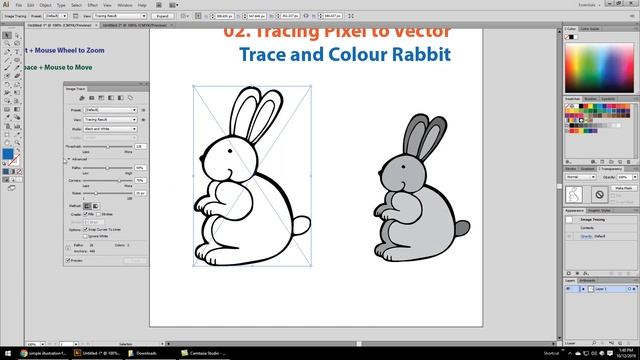Click the Expand button in control bar
Image resolution: width=640 pixels, height=360 pixels.
click(162, 16)
